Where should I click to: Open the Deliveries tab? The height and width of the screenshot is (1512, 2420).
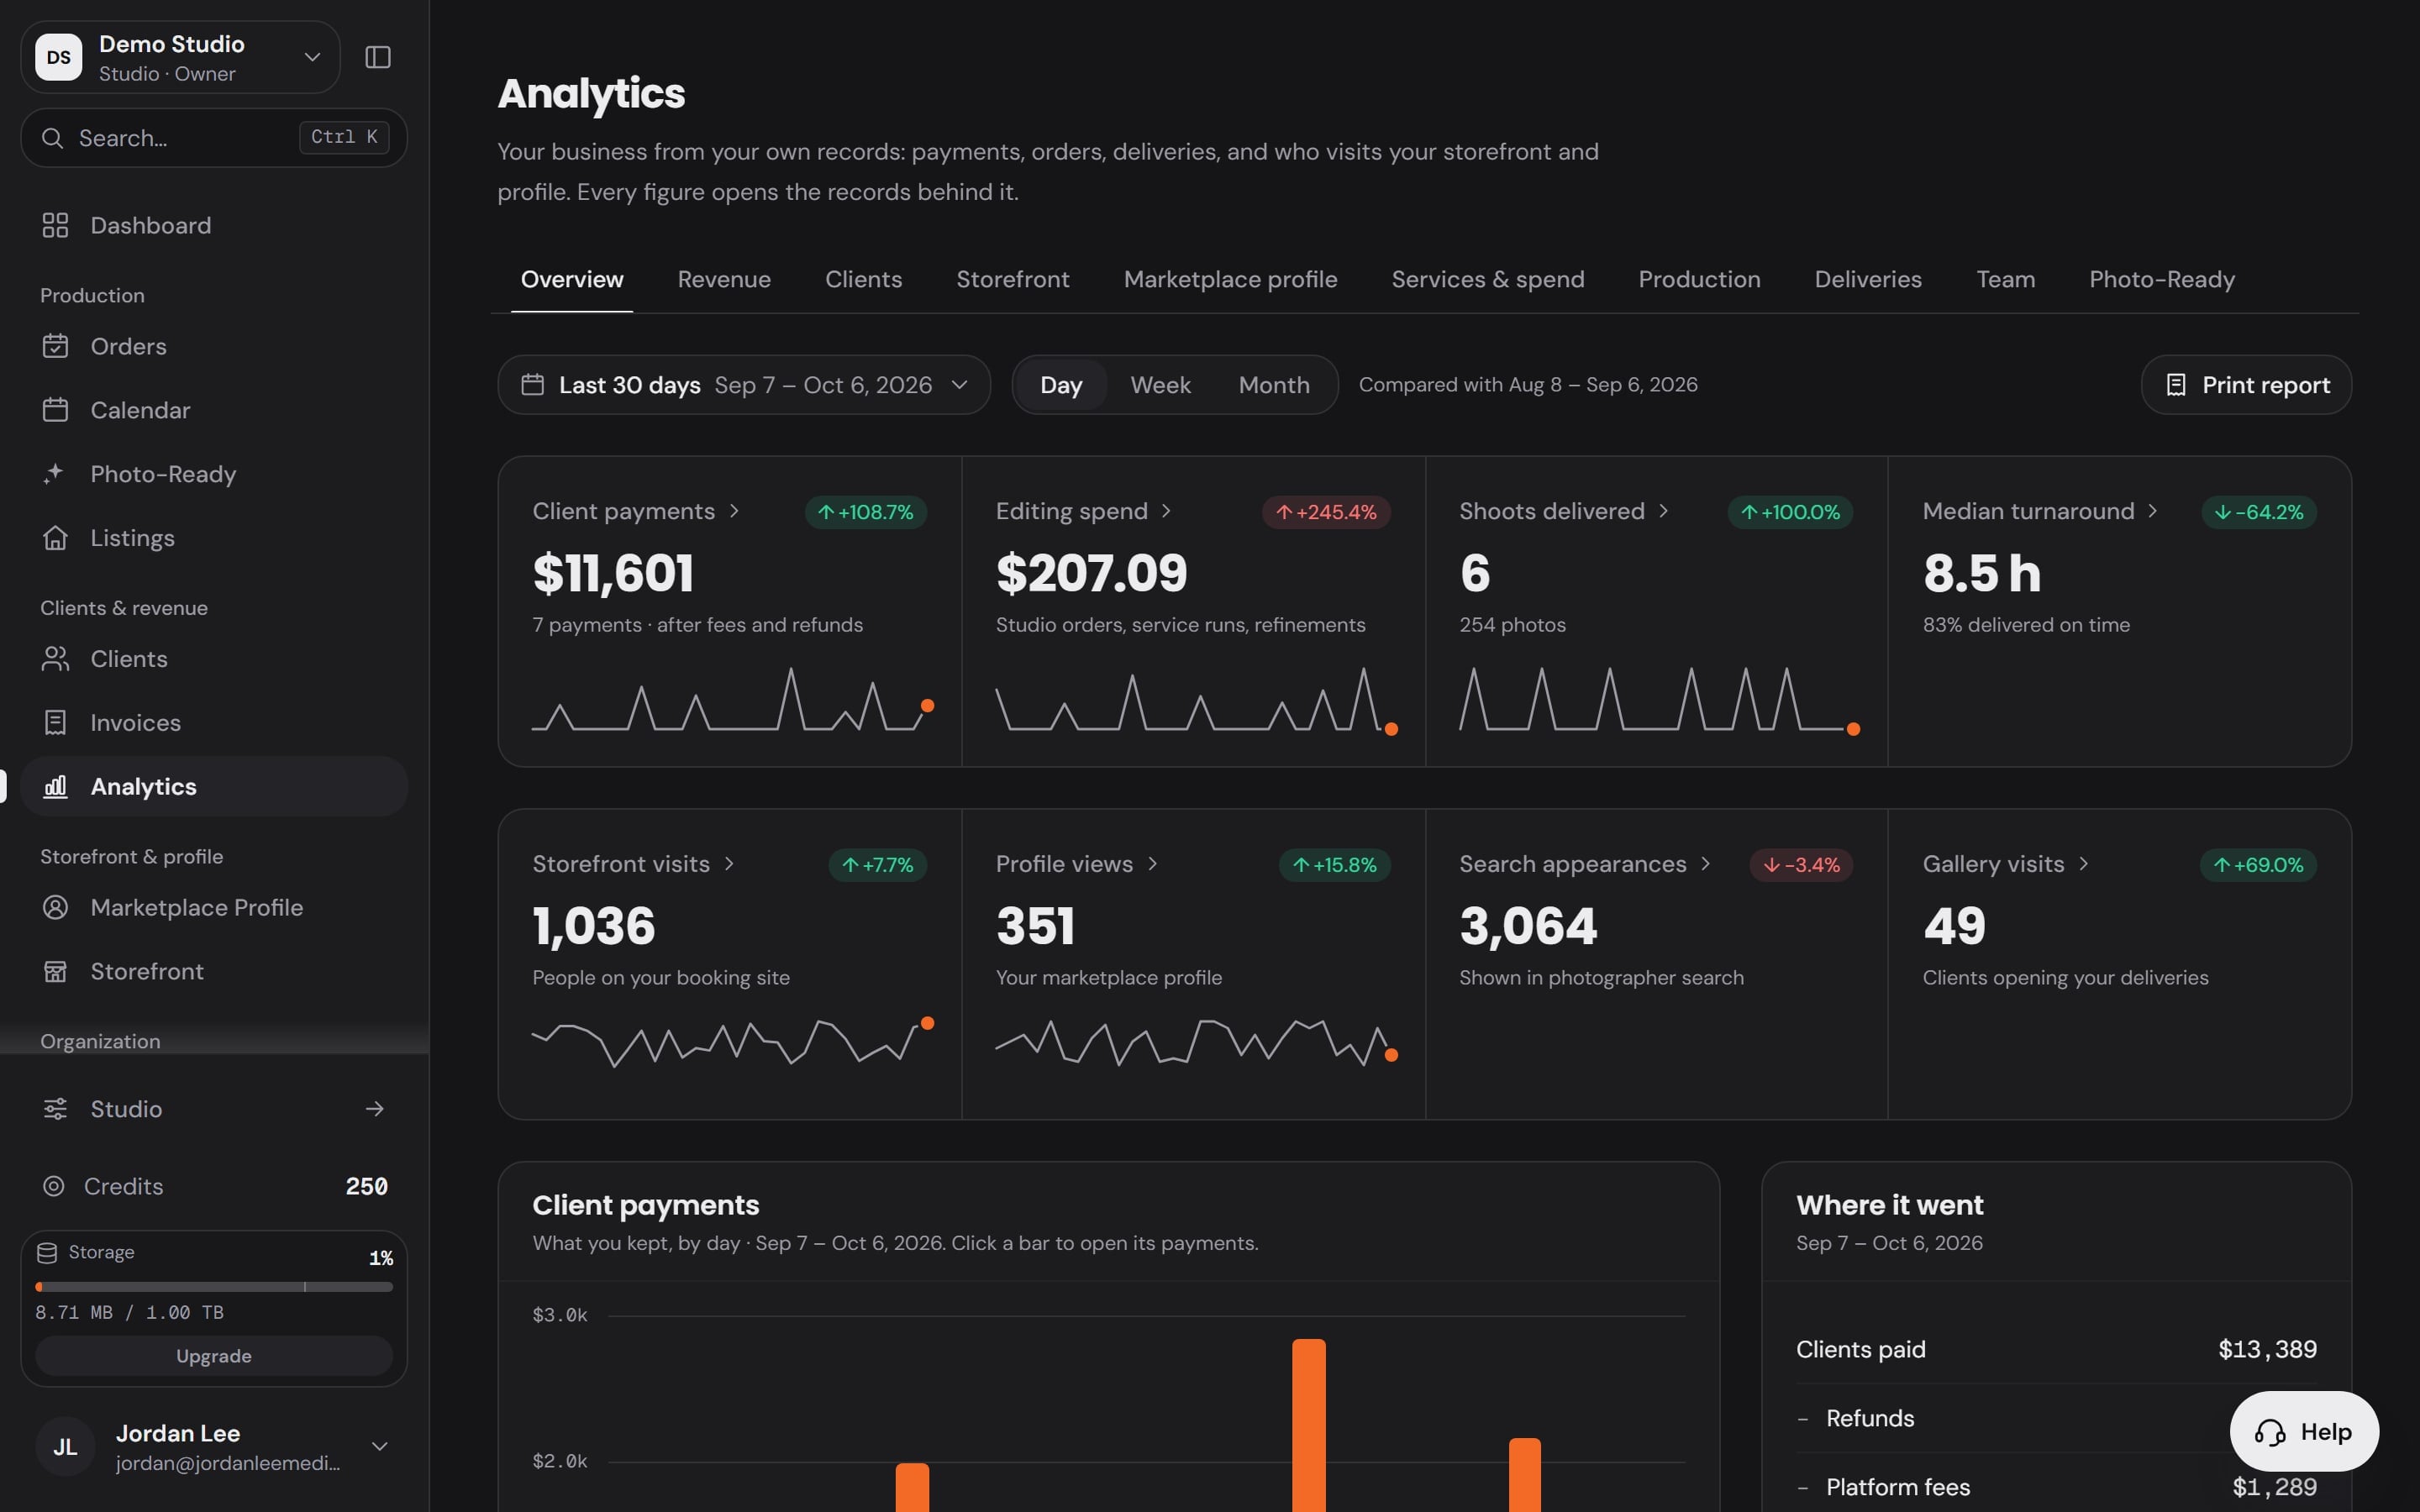(x=1868, y=279)
